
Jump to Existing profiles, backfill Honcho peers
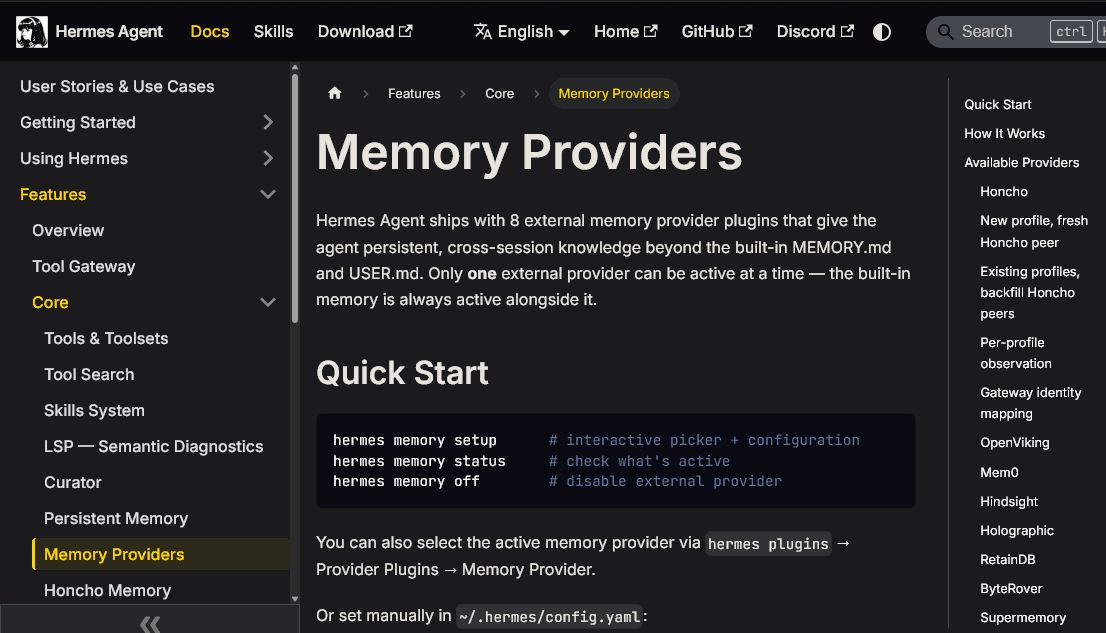tap(1030, 292)
